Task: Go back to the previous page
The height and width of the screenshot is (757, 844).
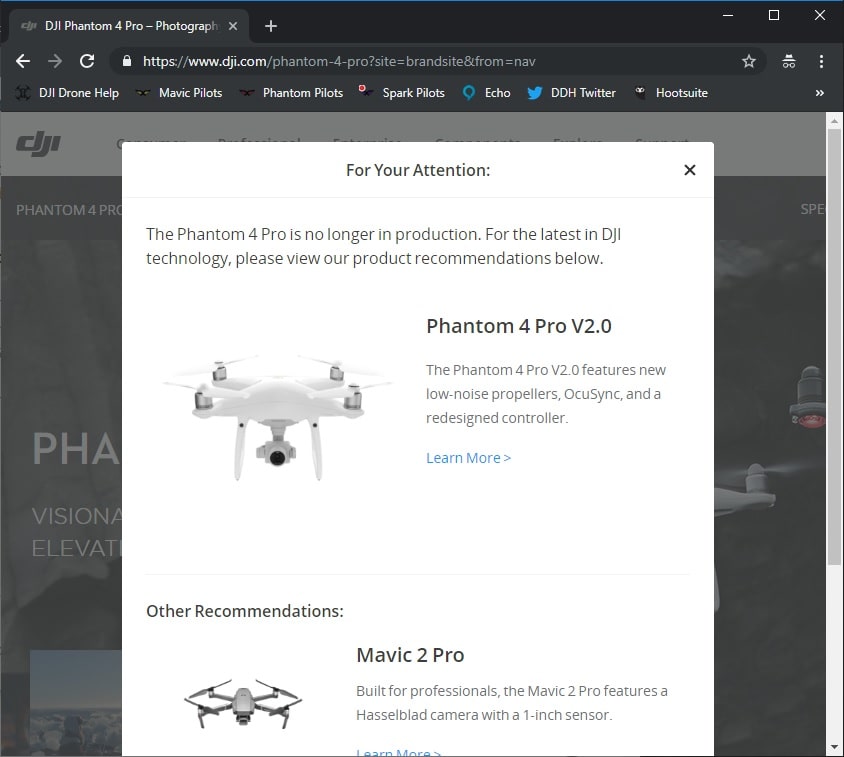Action: 23,61
